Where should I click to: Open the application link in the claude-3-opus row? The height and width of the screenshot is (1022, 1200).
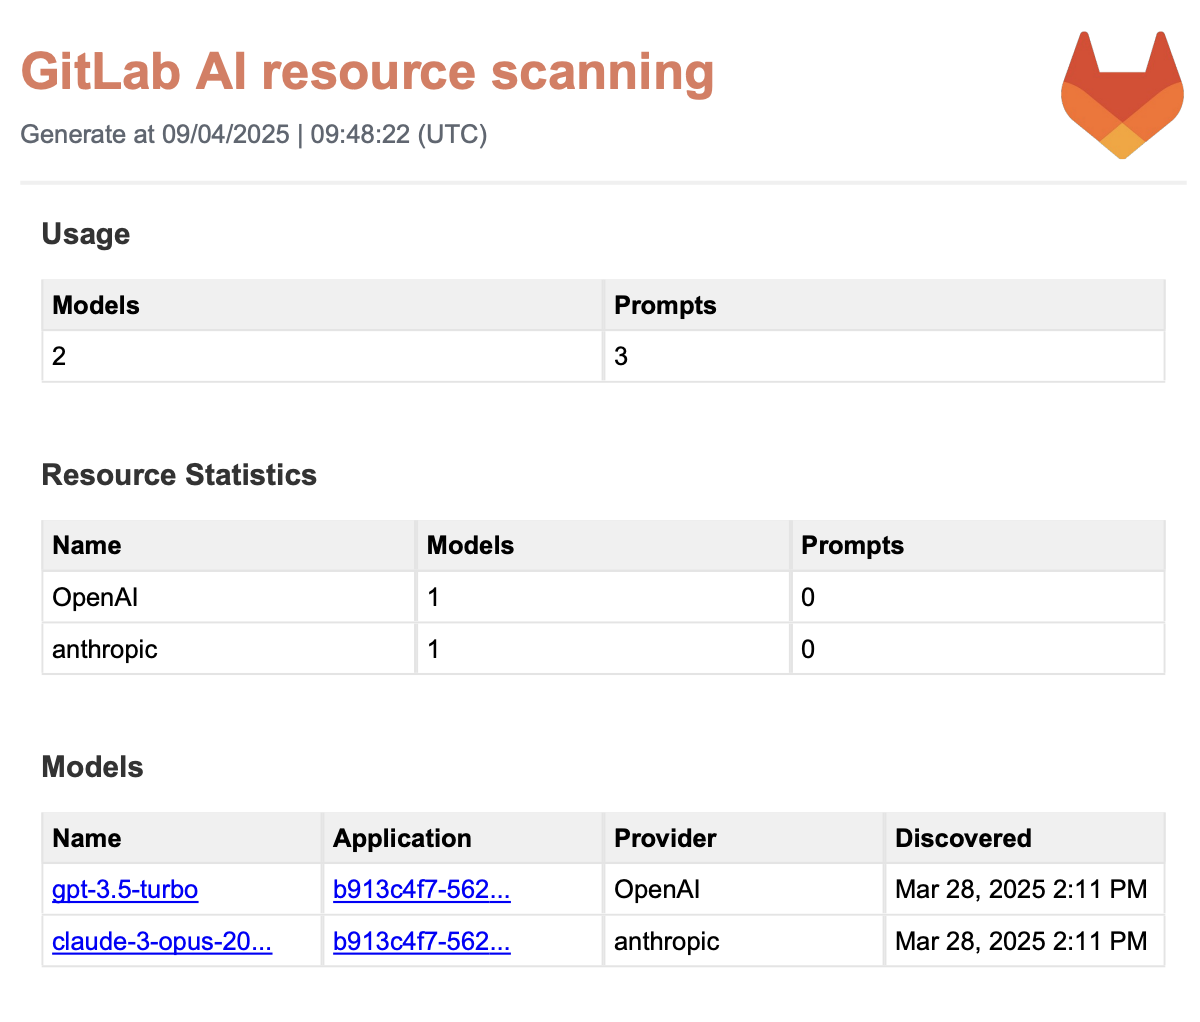click(421, 941)
